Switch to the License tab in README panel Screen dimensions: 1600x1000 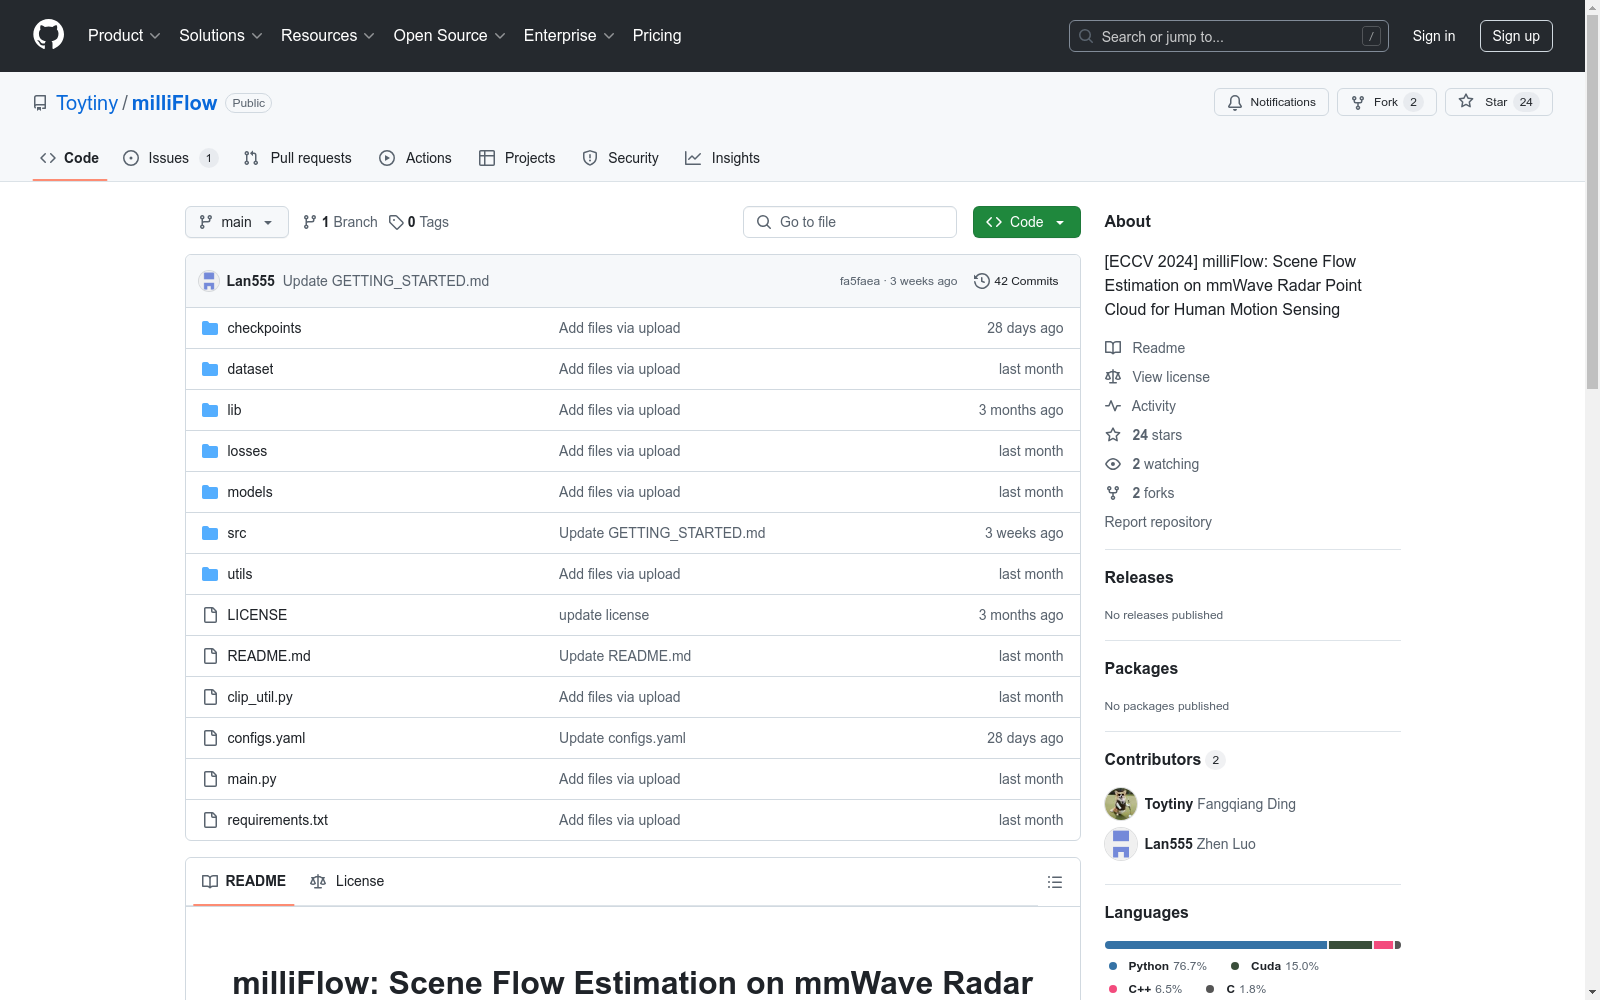[x=347, y=881]
